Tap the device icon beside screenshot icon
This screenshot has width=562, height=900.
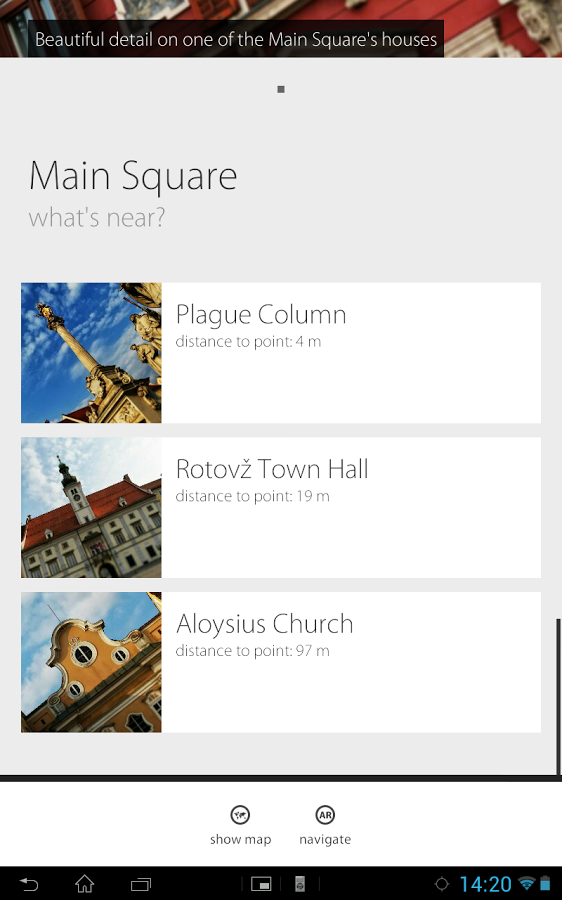click(x=300, y=884)
